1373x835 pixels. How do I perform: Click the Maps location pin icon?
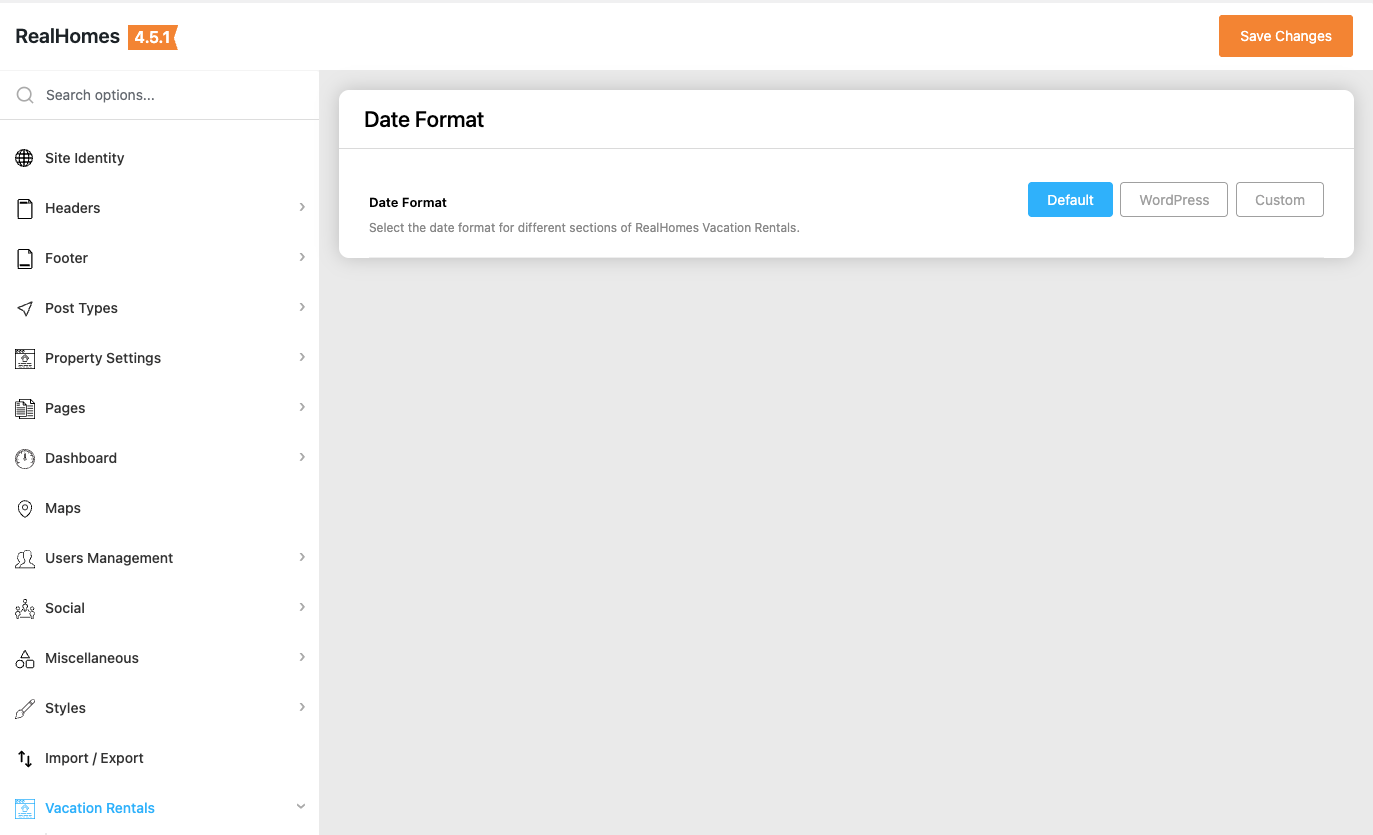tap(24, 508)
